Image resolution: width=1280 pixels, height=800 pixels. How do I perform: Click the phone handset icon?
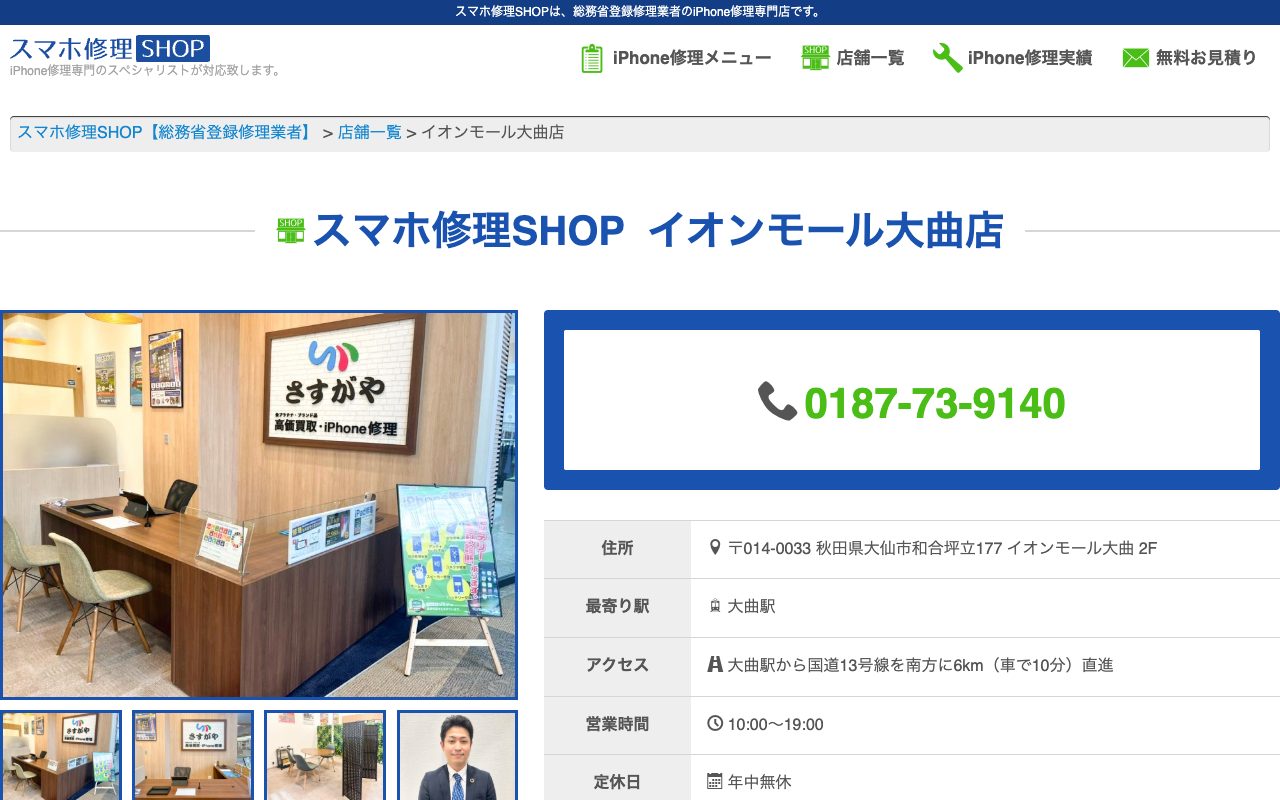pos(777,402)
